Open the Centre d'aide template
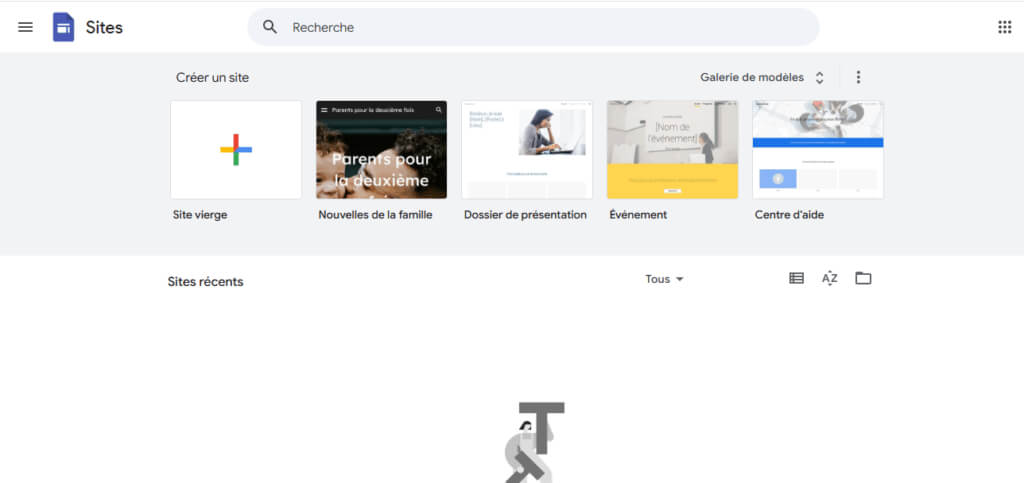The height and width of the screenshot is (483, 1024). [x=817, y=150]
